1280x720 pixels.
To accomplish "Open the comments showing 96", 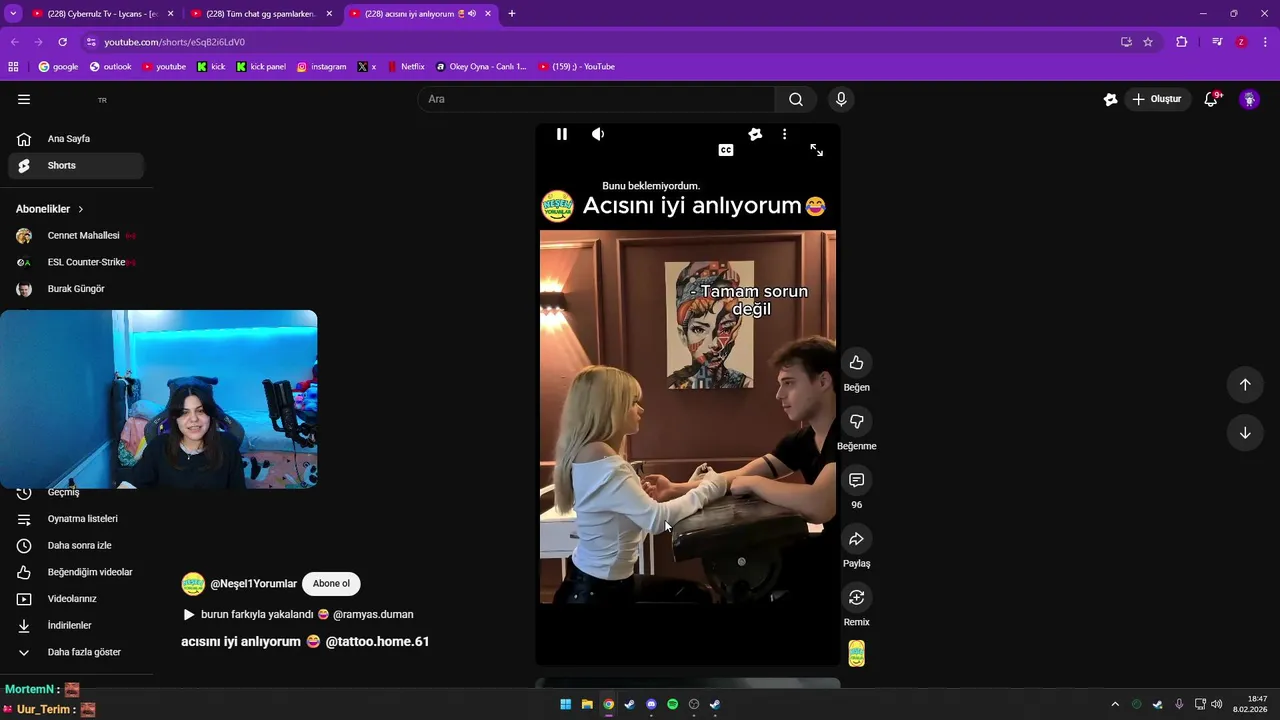I will pyautogui.click(x=856, y=480).
